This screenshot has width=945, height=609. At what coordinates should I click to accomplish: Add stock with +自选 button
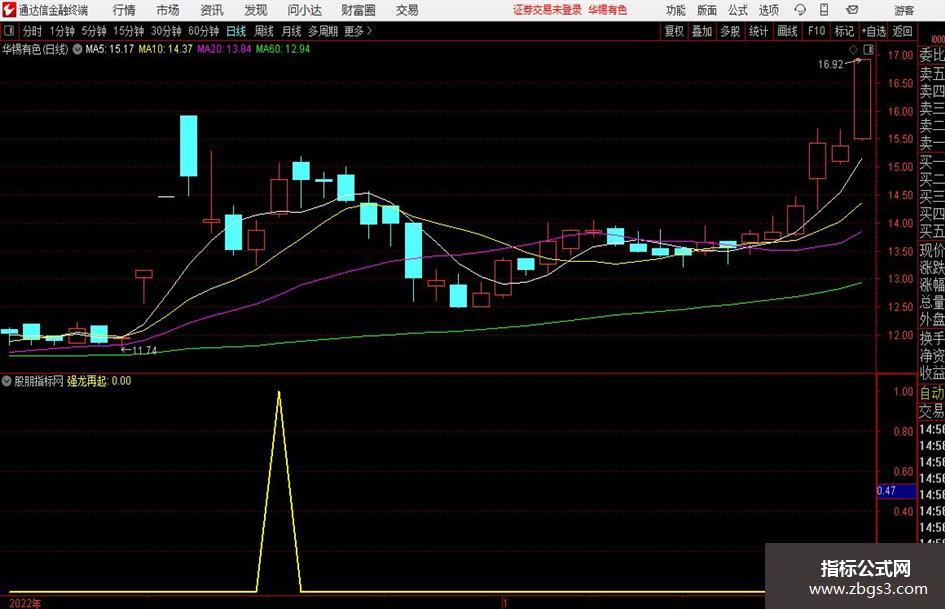(x=874, y=31)
